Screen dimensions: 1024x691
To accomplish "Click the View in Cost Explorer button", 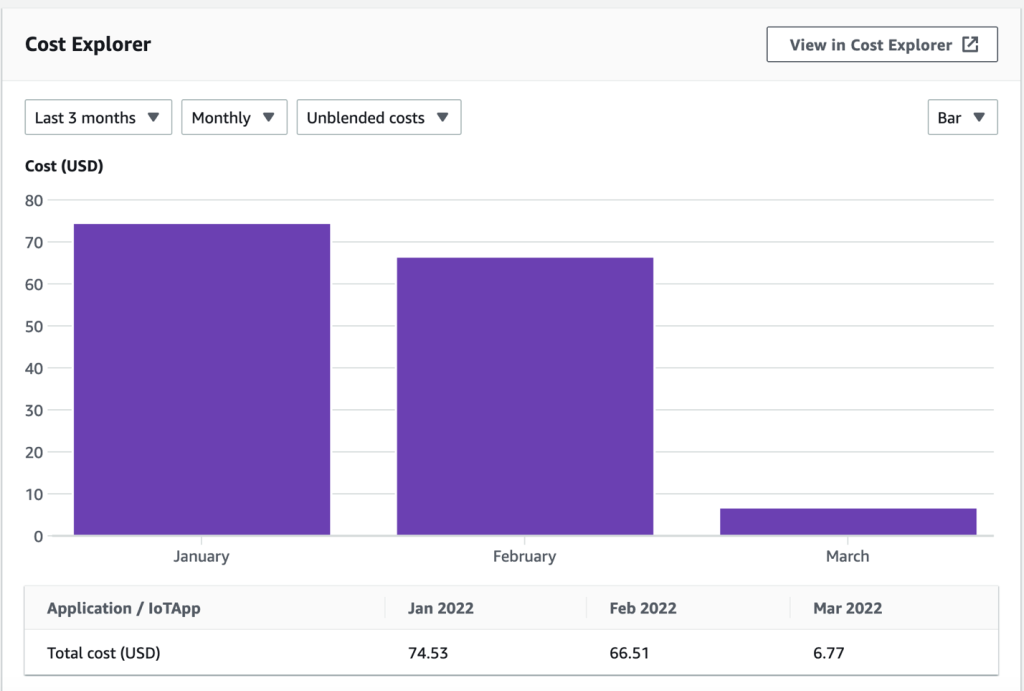I will click(x=882, y=44).
